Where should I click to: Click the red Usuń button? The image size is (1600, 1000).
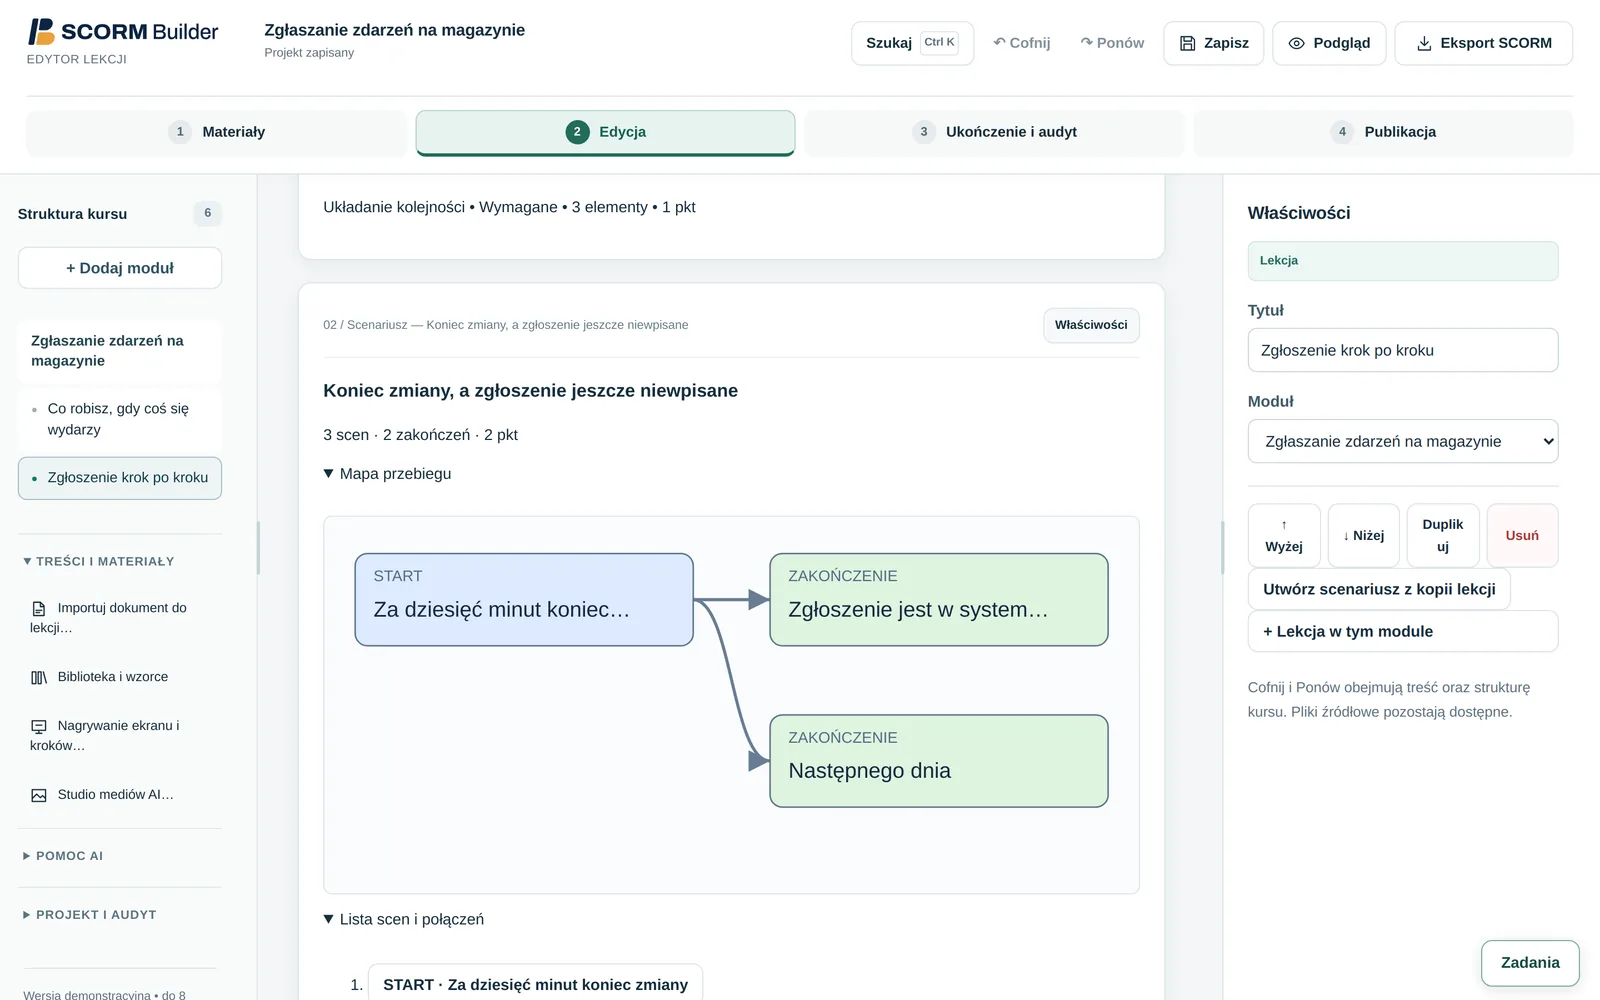click(1522, 535)
